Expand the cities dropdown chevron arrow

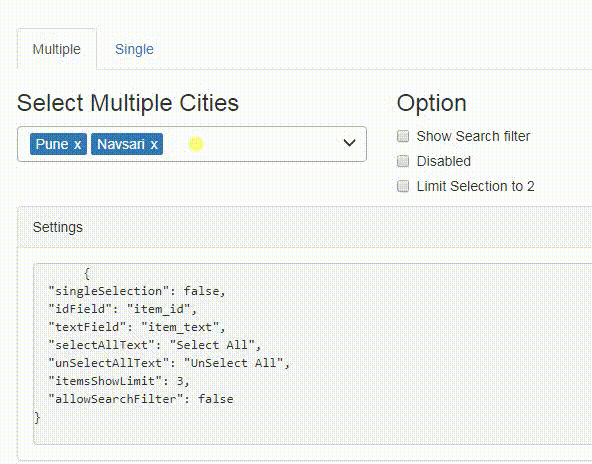349,143
